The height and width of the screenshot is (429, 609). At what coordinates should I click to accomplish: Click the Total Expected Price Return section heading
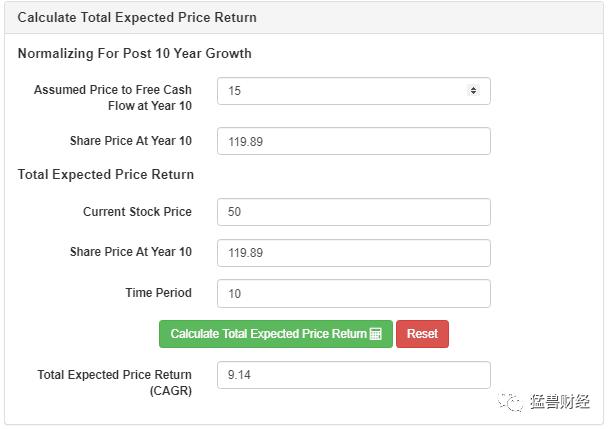(106, 175)
